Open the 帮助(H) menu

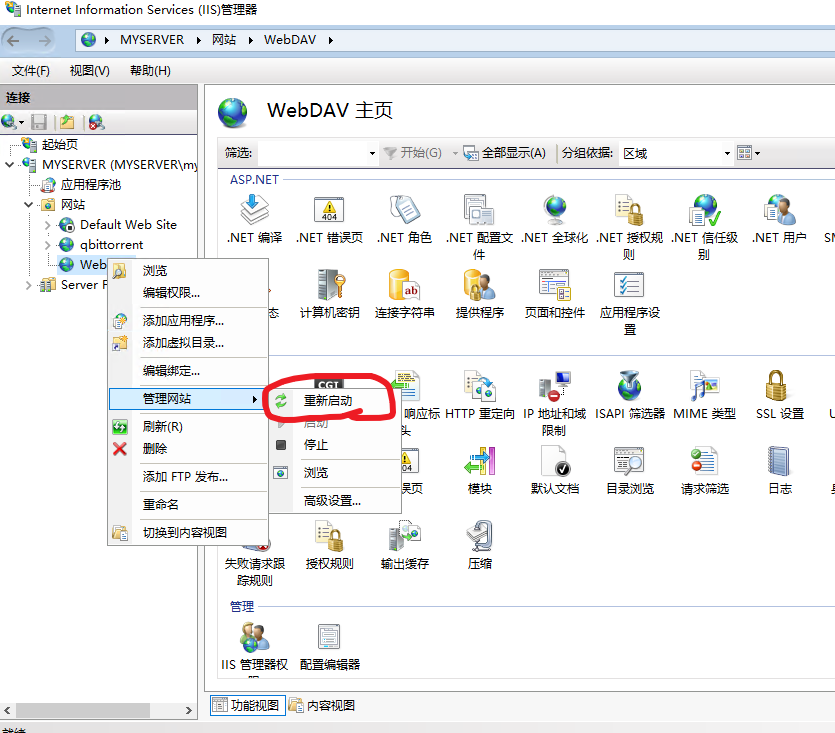(150, 71)
